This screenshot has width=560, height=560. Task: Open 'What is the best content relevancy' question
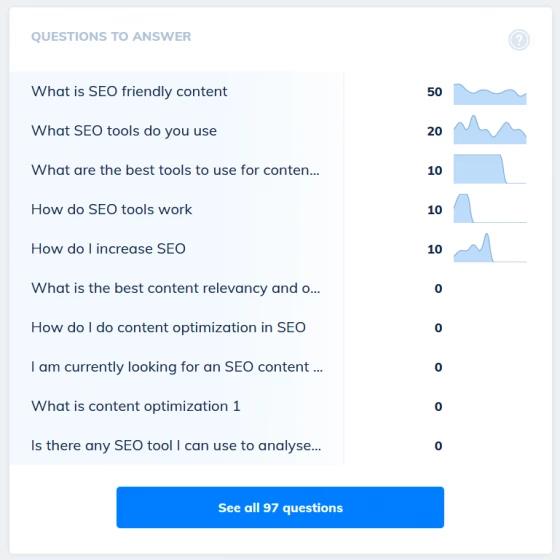(176, 288)
